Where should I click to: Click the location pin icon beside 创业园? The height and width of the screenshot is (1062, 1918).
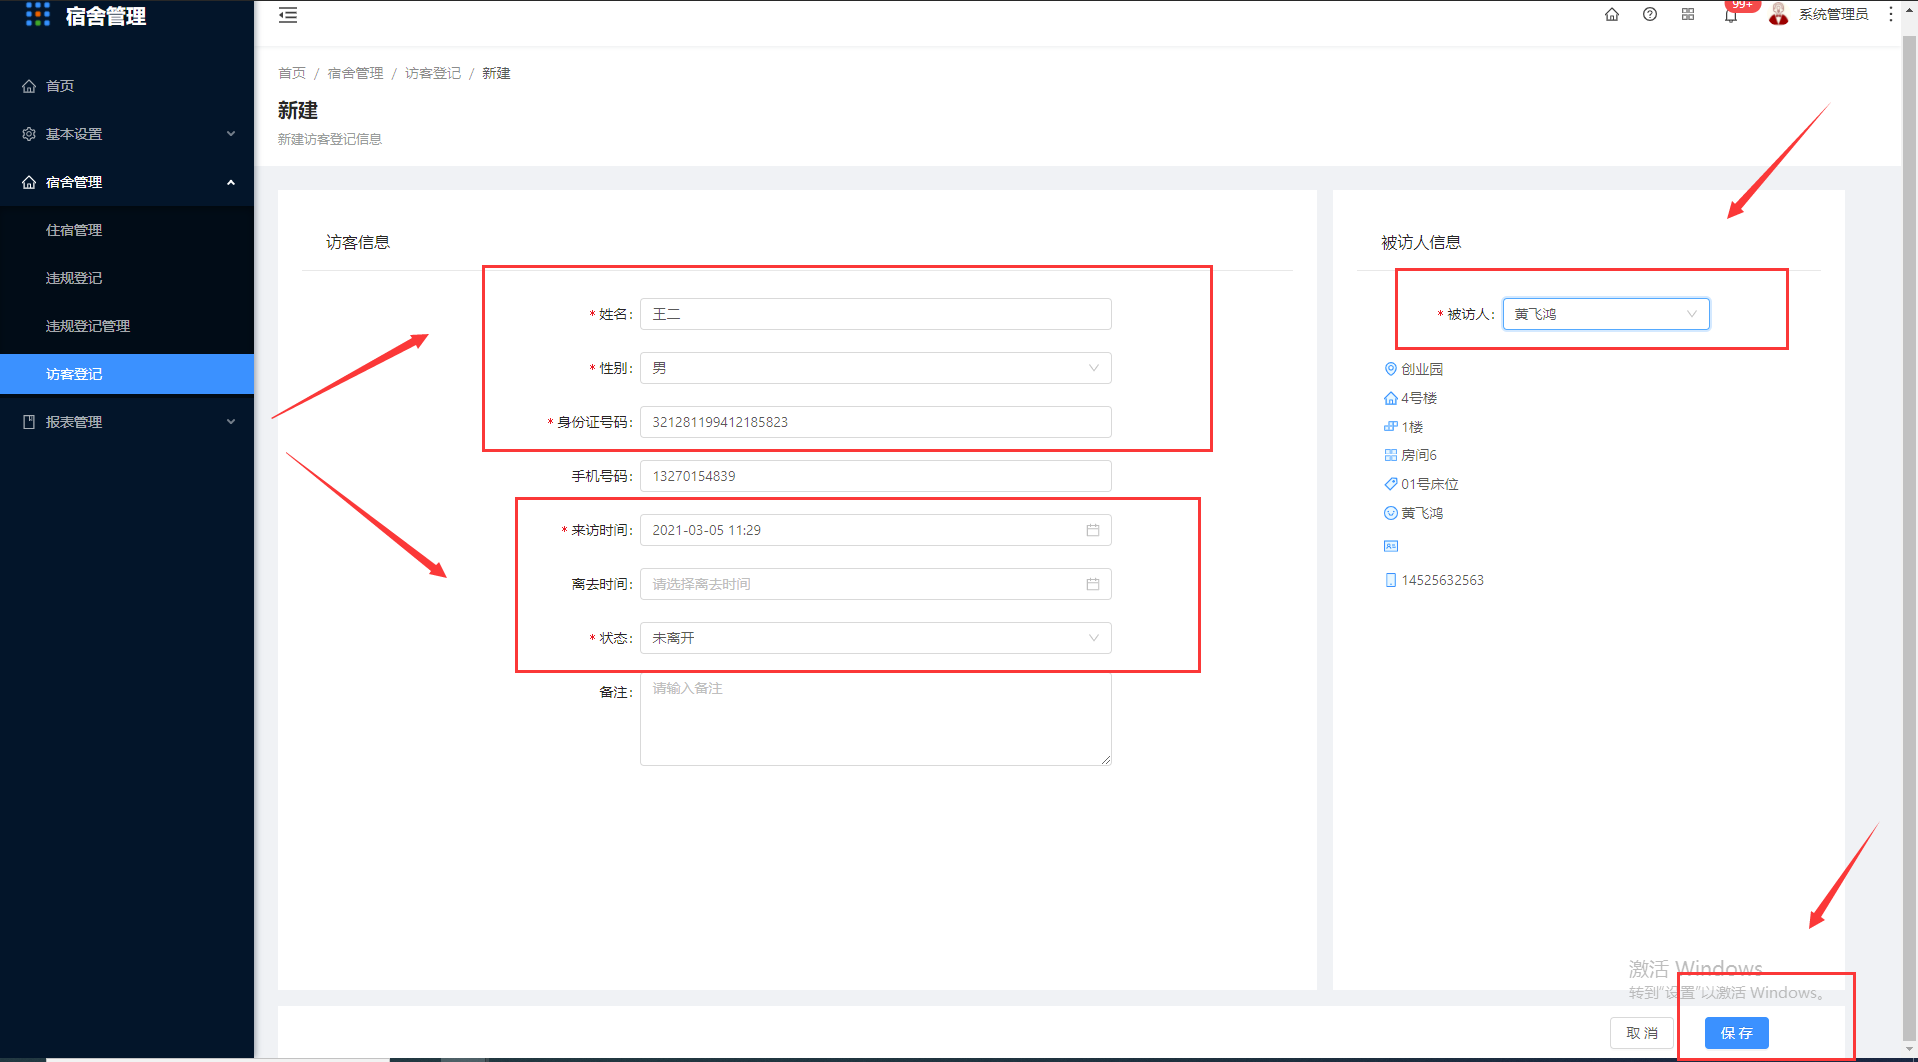(1390, 369)
